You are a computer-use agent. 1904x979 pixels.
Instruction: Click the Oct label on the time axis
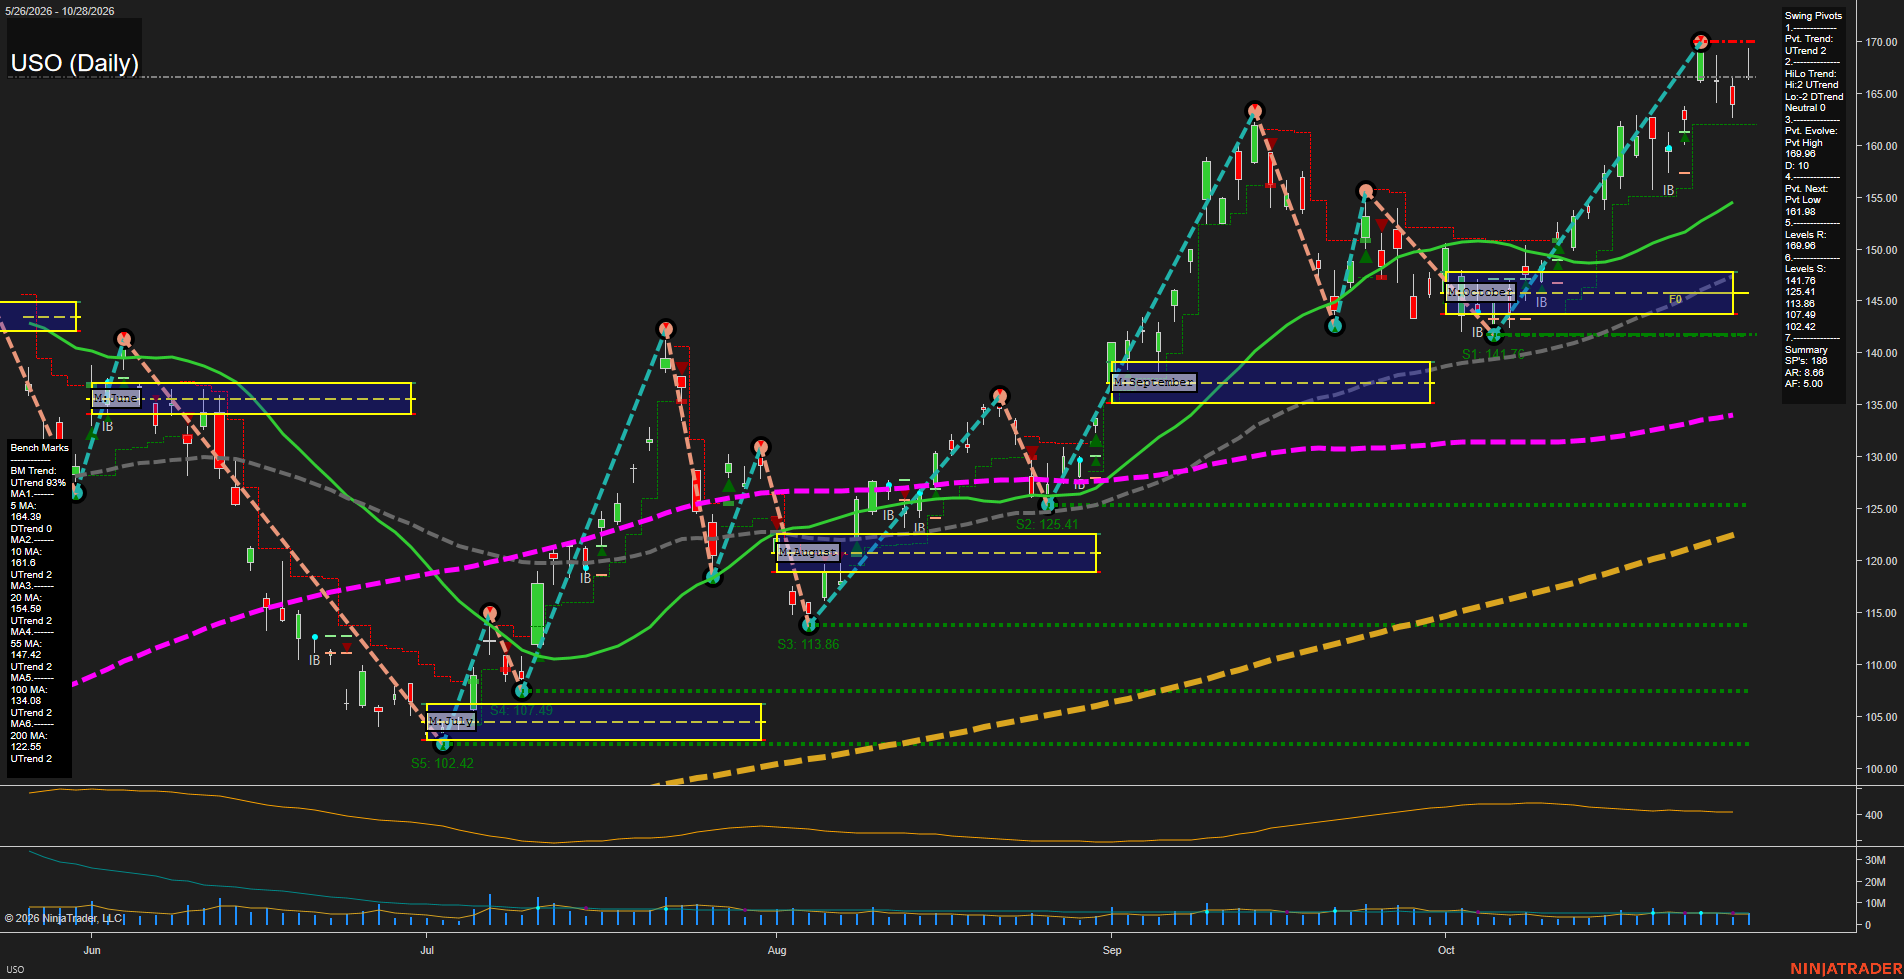tap(1446, 950)
